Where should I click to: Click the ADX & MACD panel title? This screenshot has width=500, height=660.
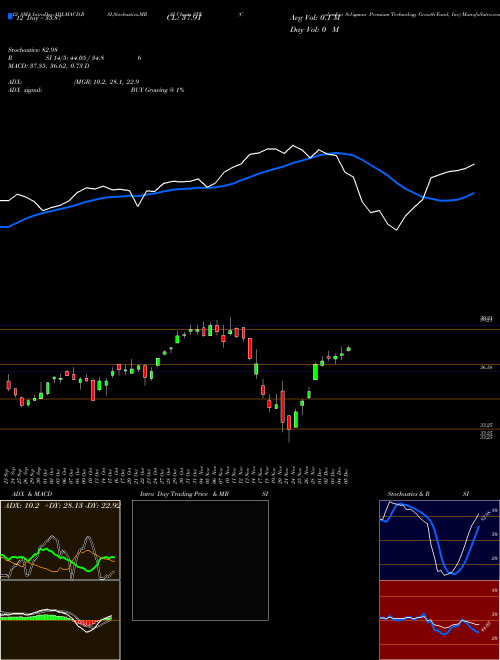32,494
